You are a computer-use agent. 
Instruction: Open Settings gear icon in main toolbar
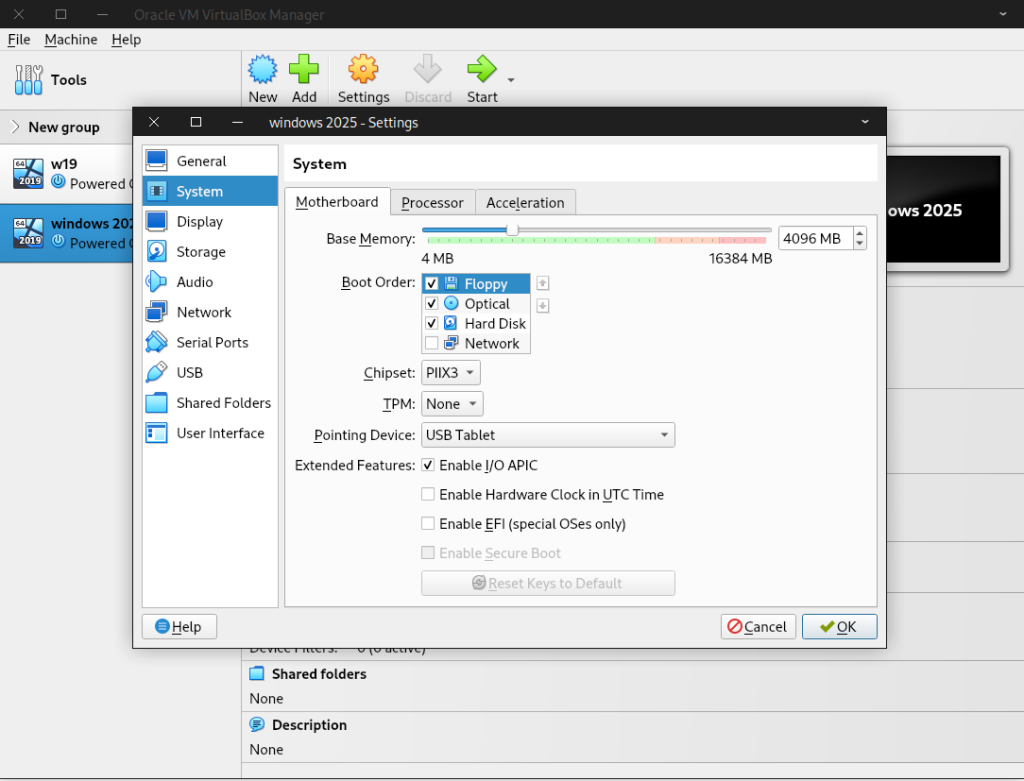363,69
